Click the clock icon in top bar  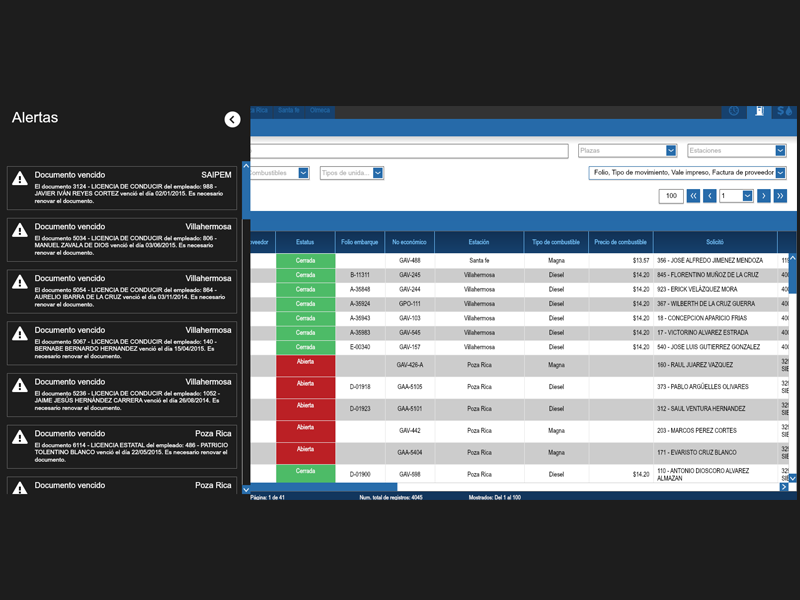[734, 111]
